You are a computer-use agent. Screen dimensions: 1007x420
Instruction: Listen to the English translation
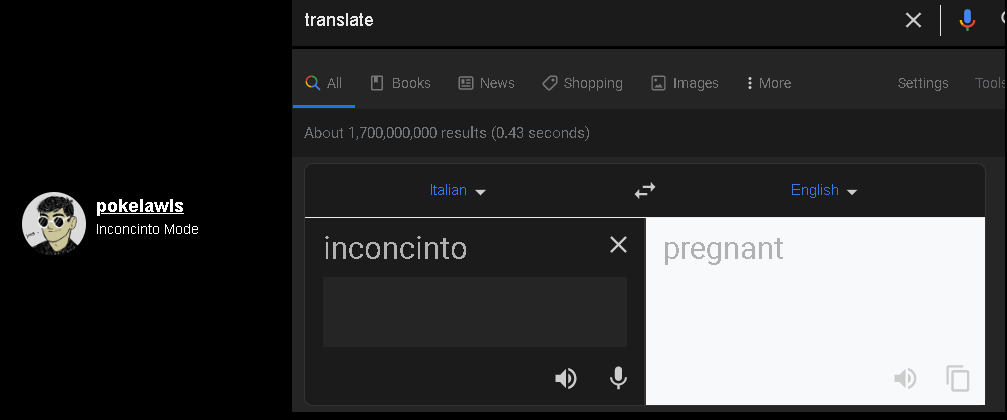point(905,378)
